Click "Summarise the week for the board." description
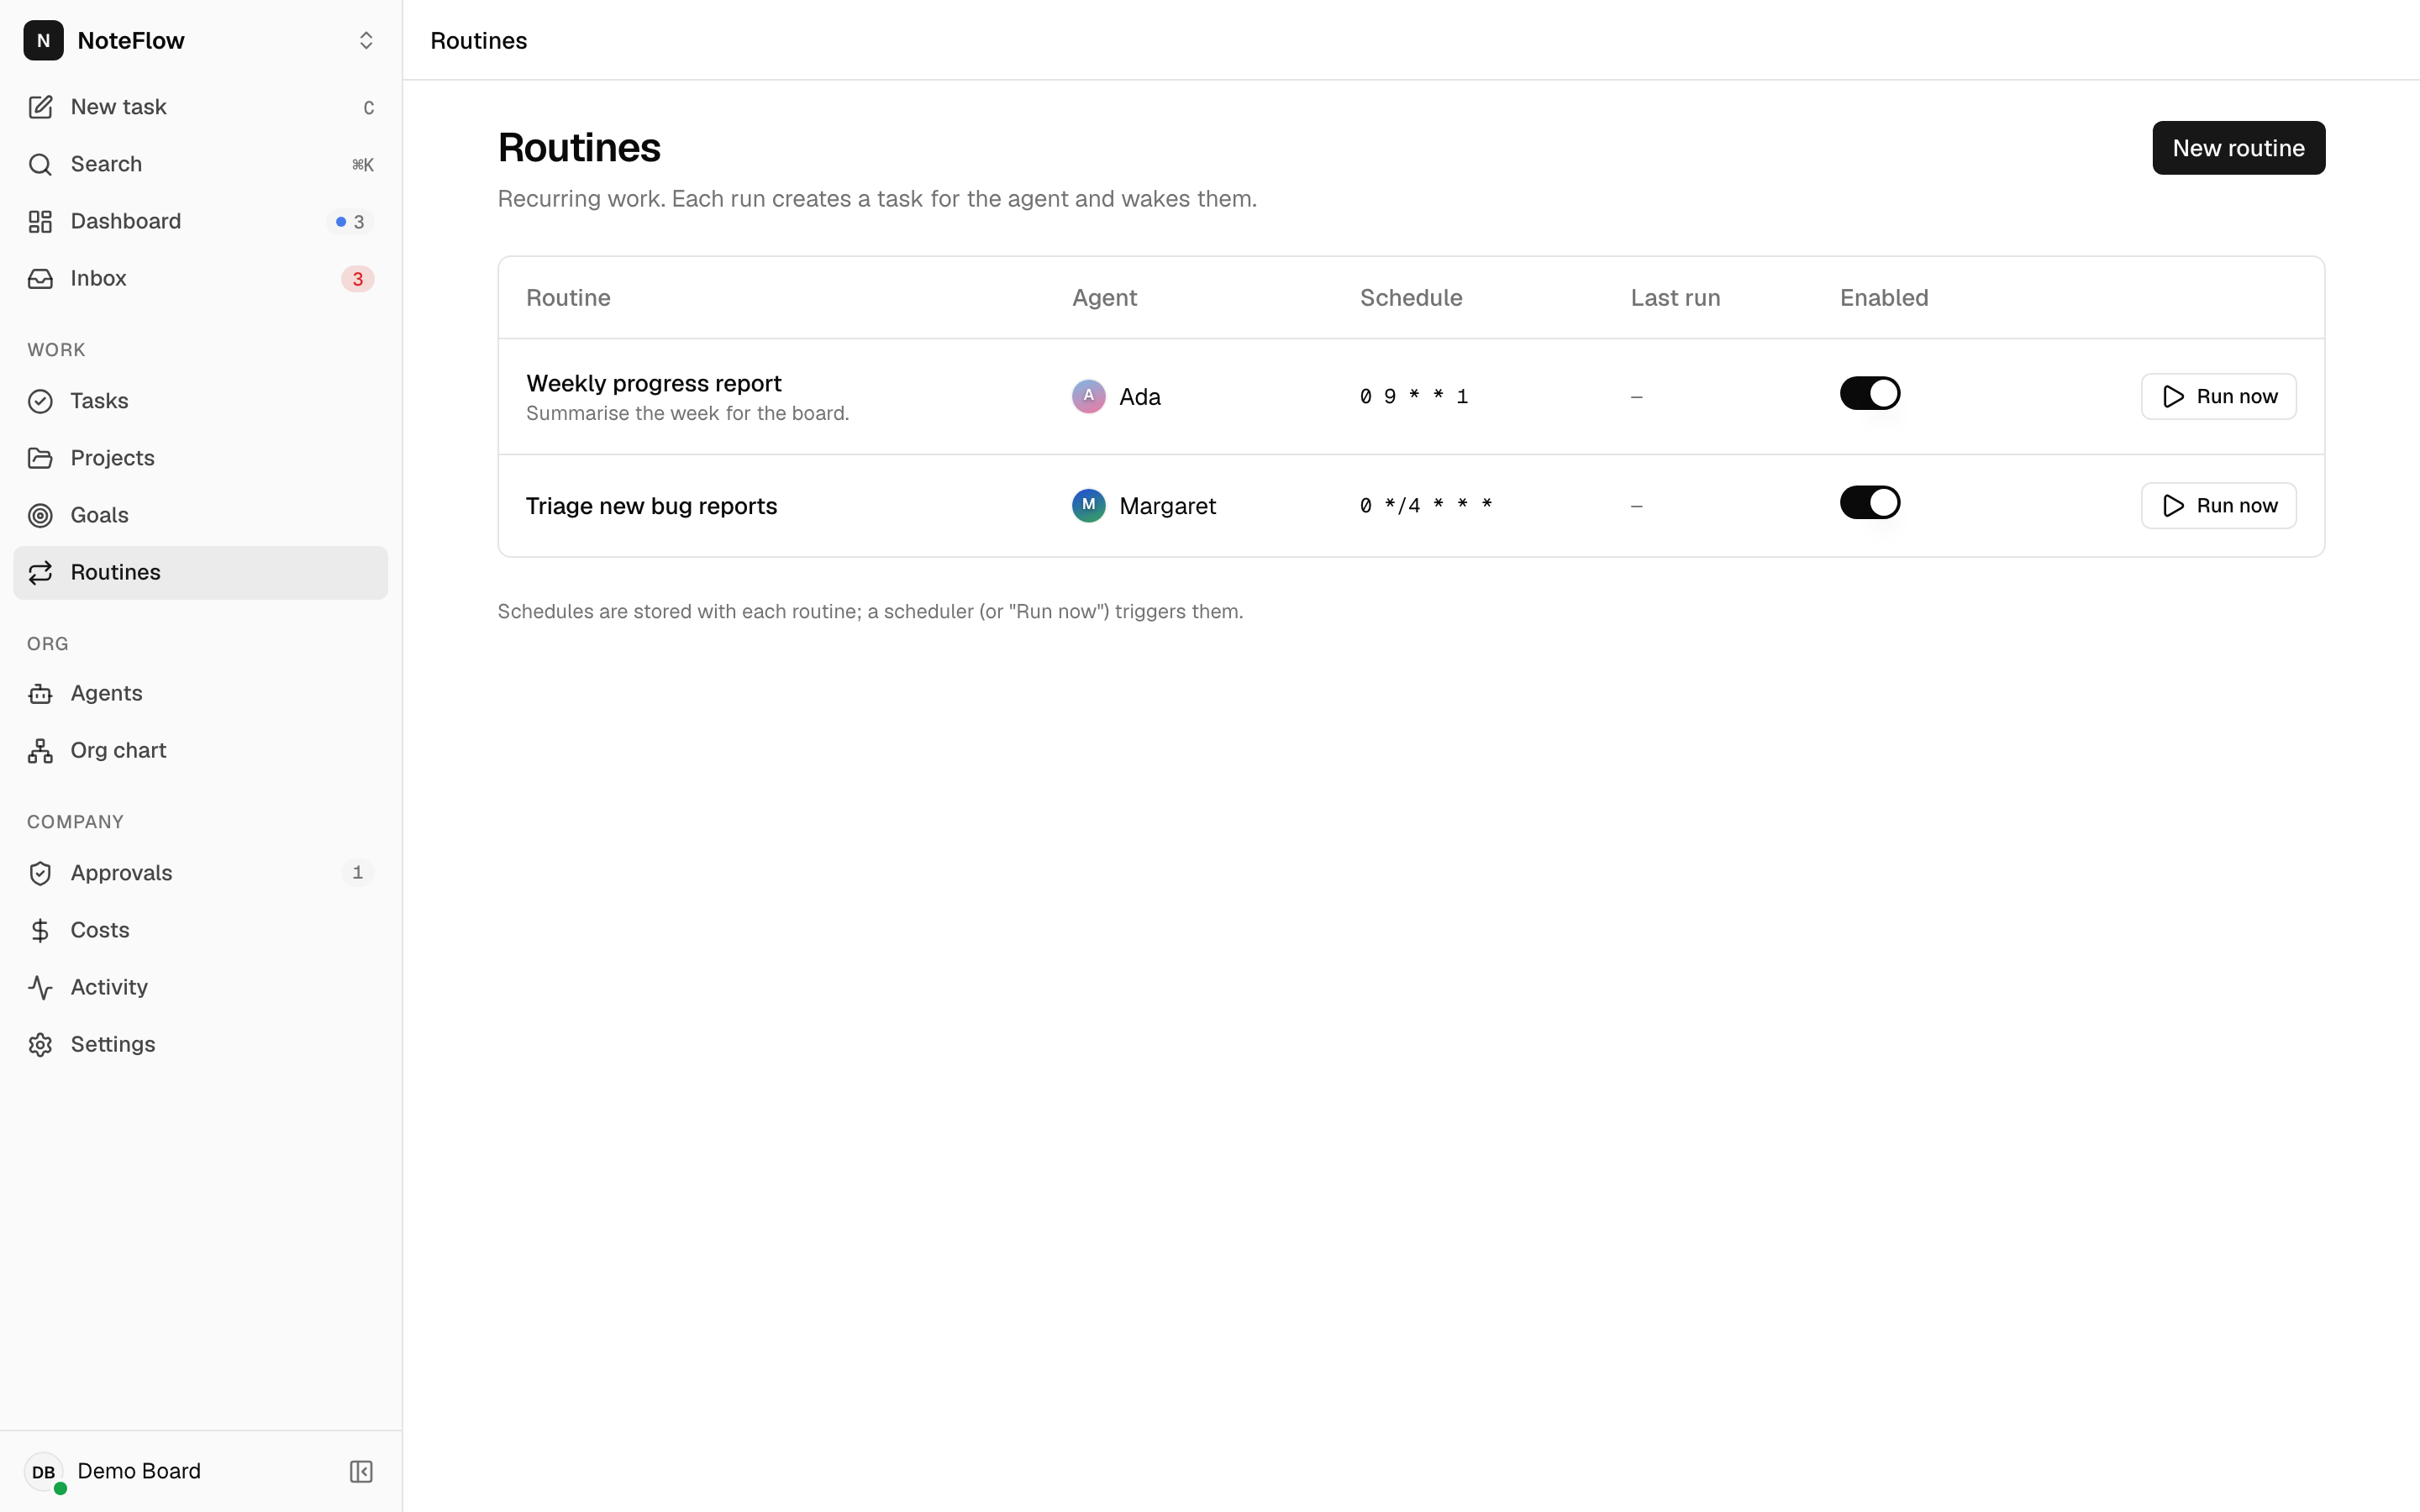 tap(687, 413)
